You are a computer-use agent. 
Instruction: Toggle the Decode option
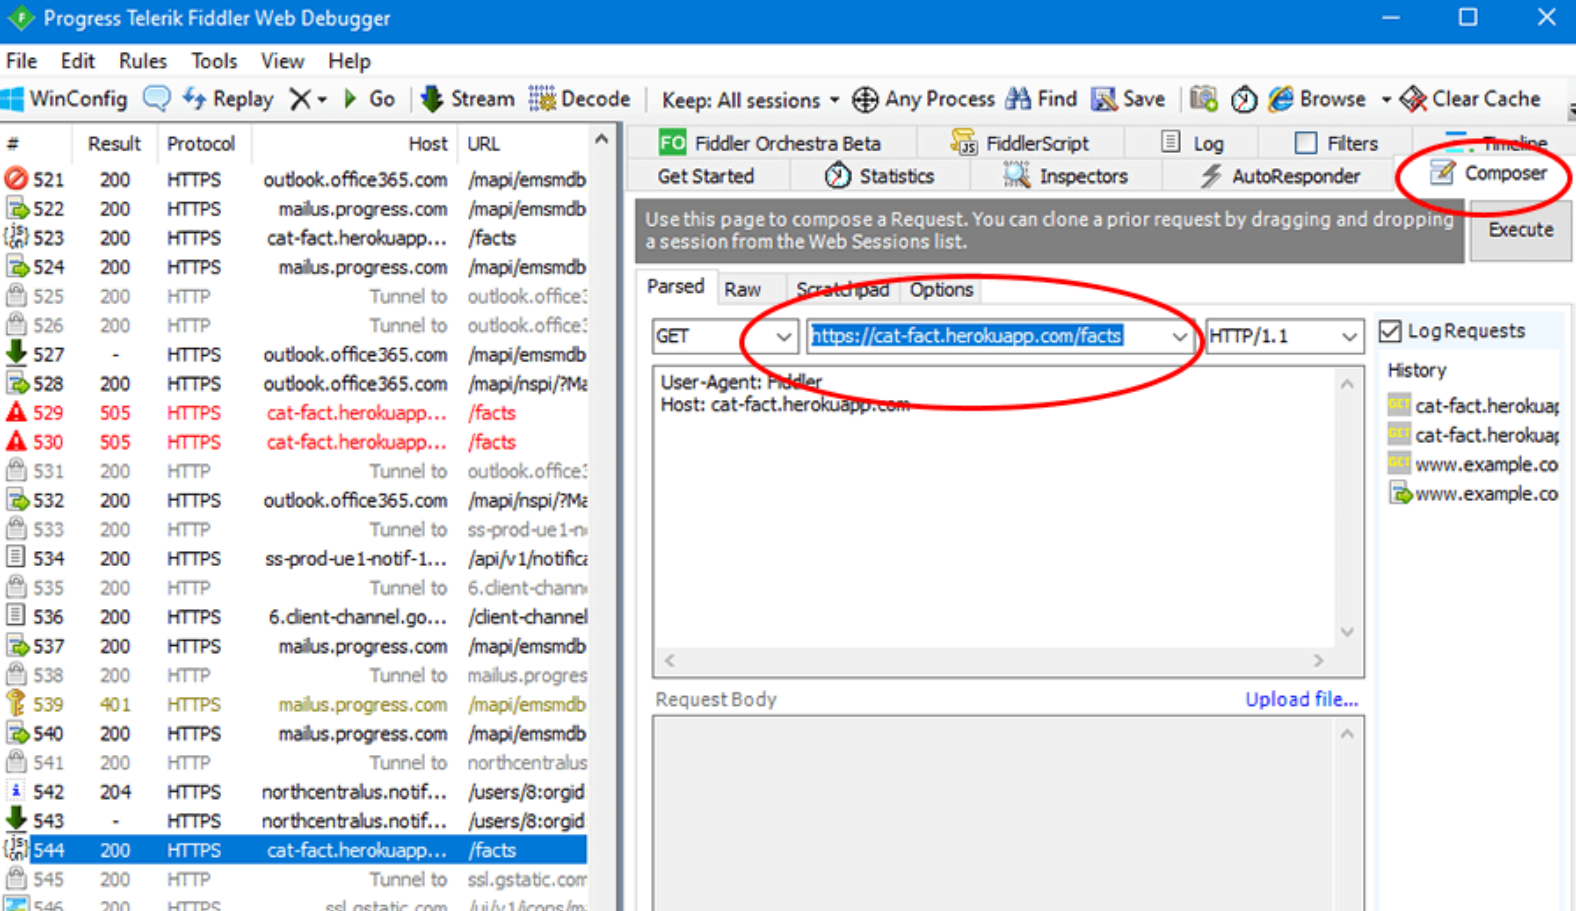tap(580, 99)
